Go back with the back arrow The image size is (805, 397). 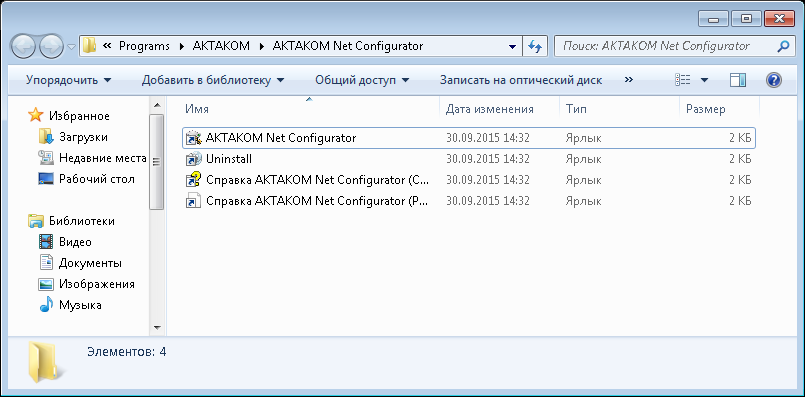coord(23,47)
